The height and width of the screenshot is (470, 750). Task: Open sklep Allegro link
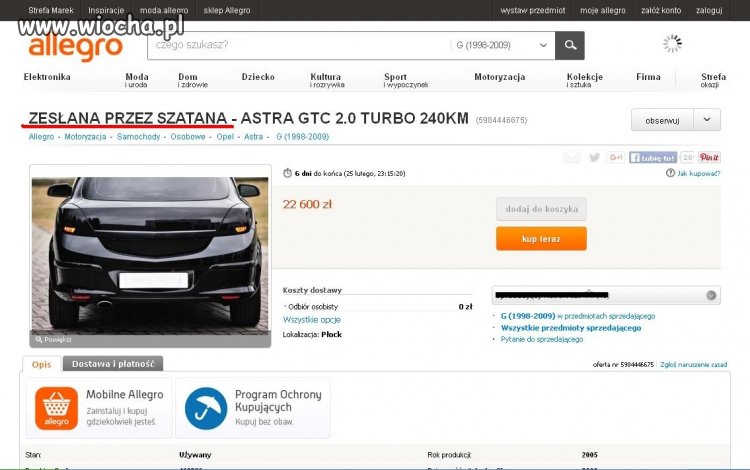[227, 10]
